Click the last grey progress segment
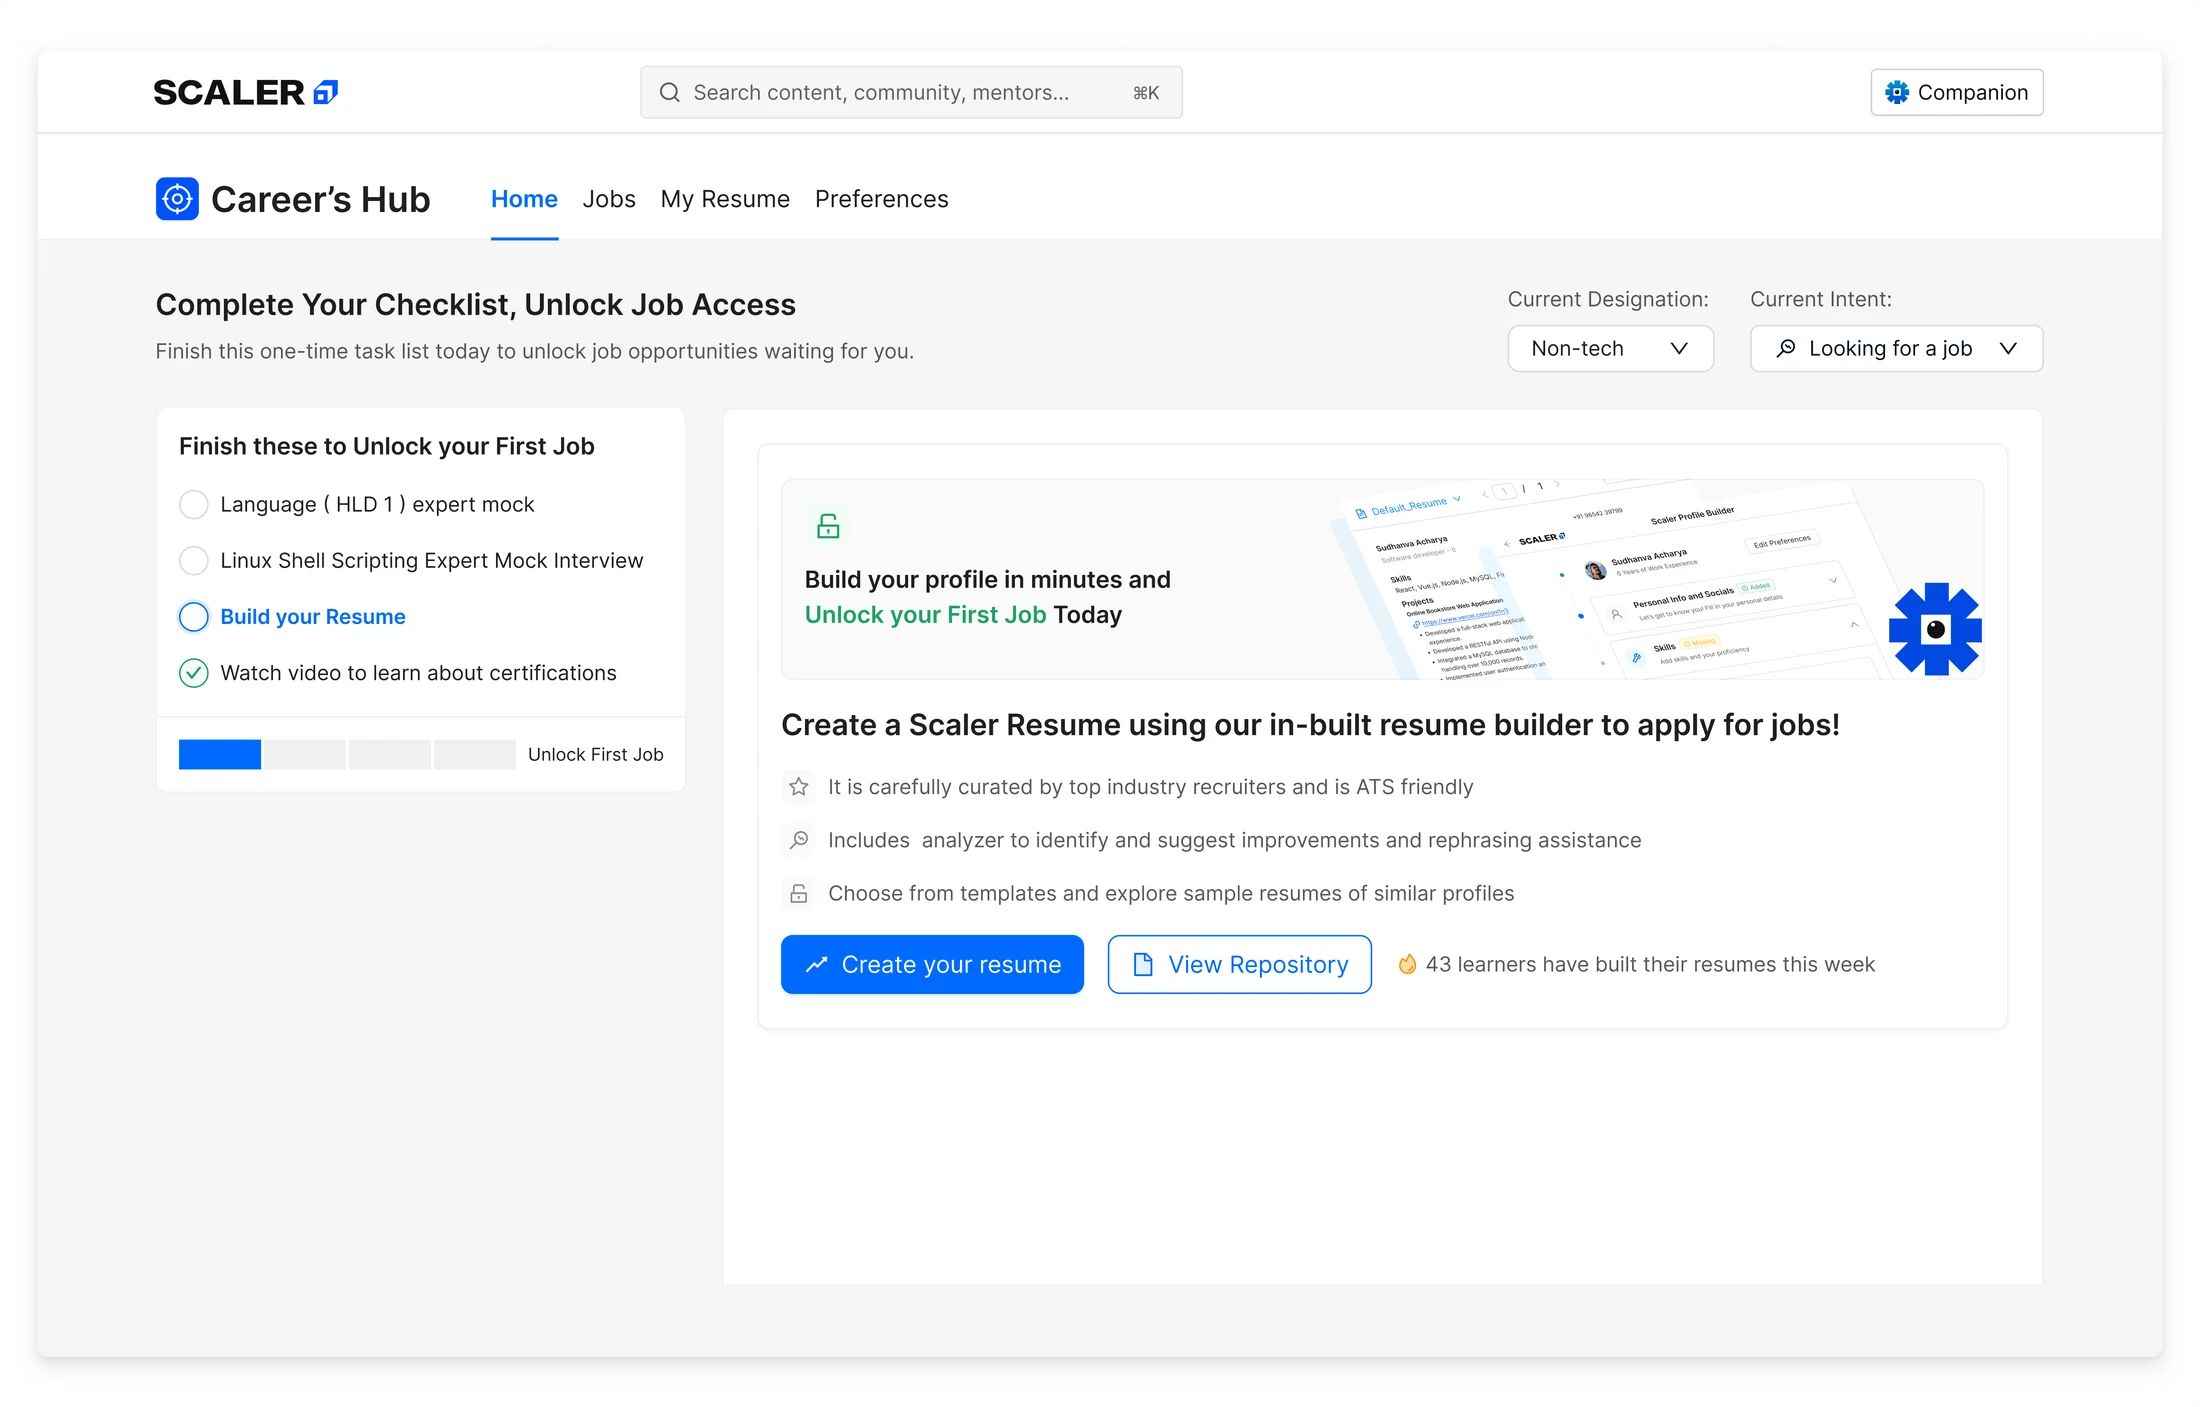The width and height of the screenshot is (2200, 1407). 475,754
